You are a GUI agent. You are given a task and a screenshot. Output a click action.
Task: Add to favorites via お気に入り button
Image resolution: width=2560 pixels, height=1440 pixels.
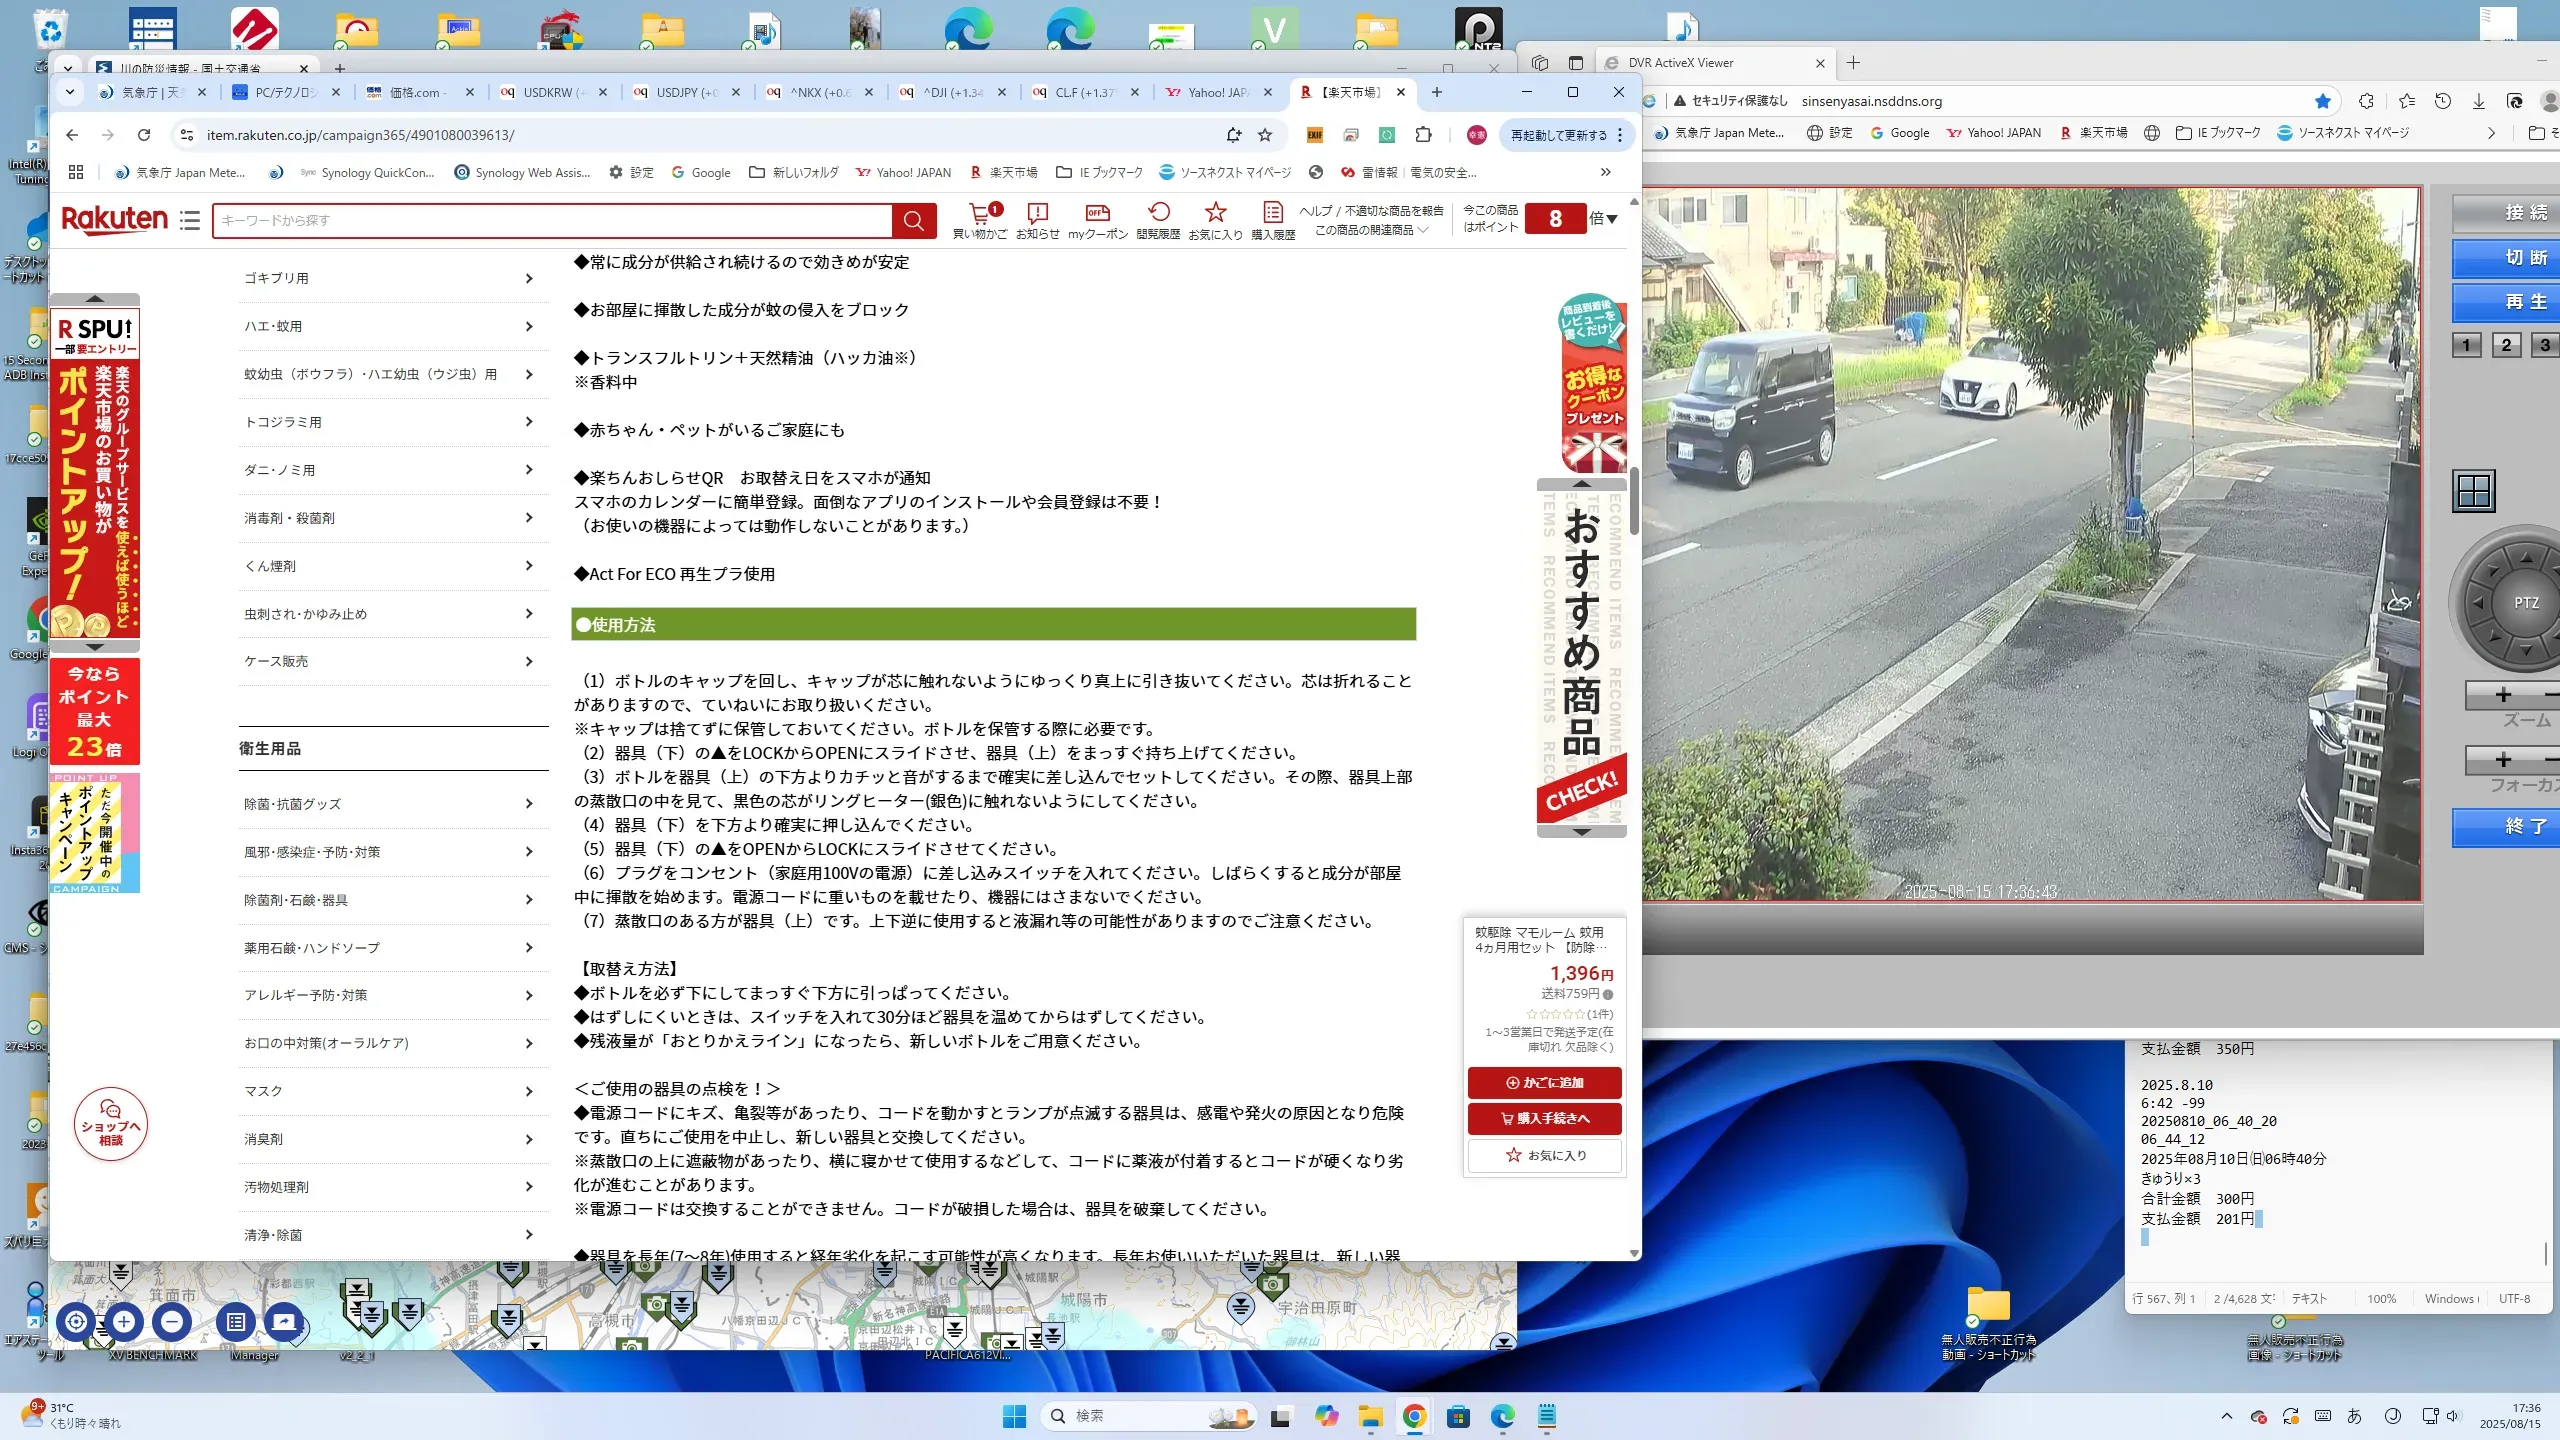tap(1545, 1155)
